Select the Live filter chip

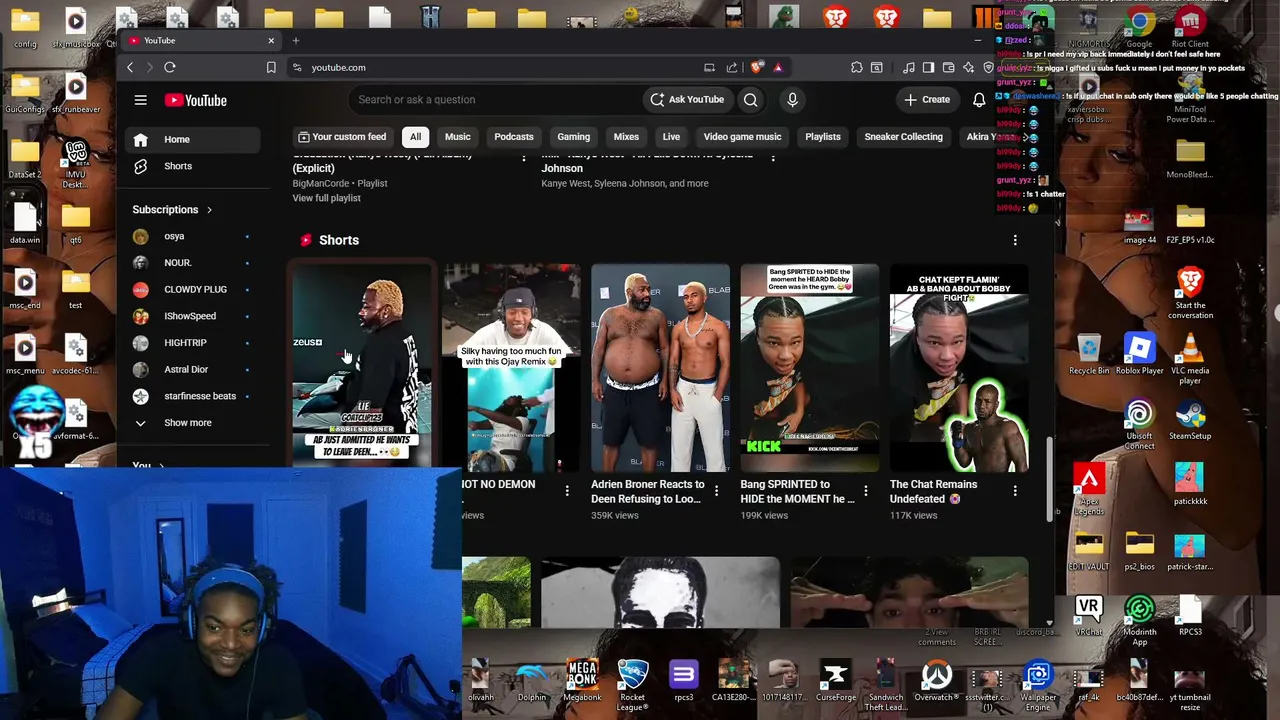tap(671, 137)
